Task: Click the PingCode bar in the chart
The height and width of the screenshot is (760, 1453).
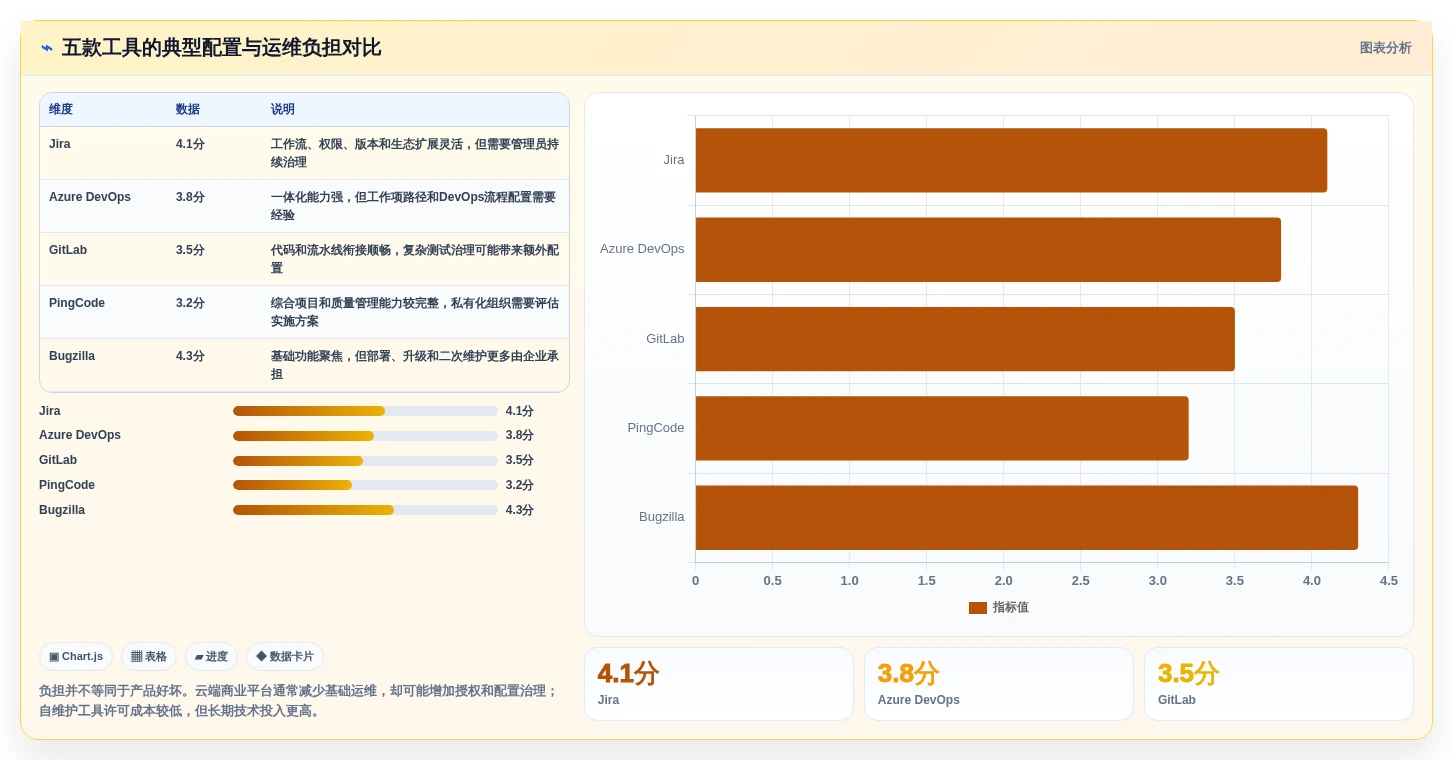Action: tap(942, 428)
